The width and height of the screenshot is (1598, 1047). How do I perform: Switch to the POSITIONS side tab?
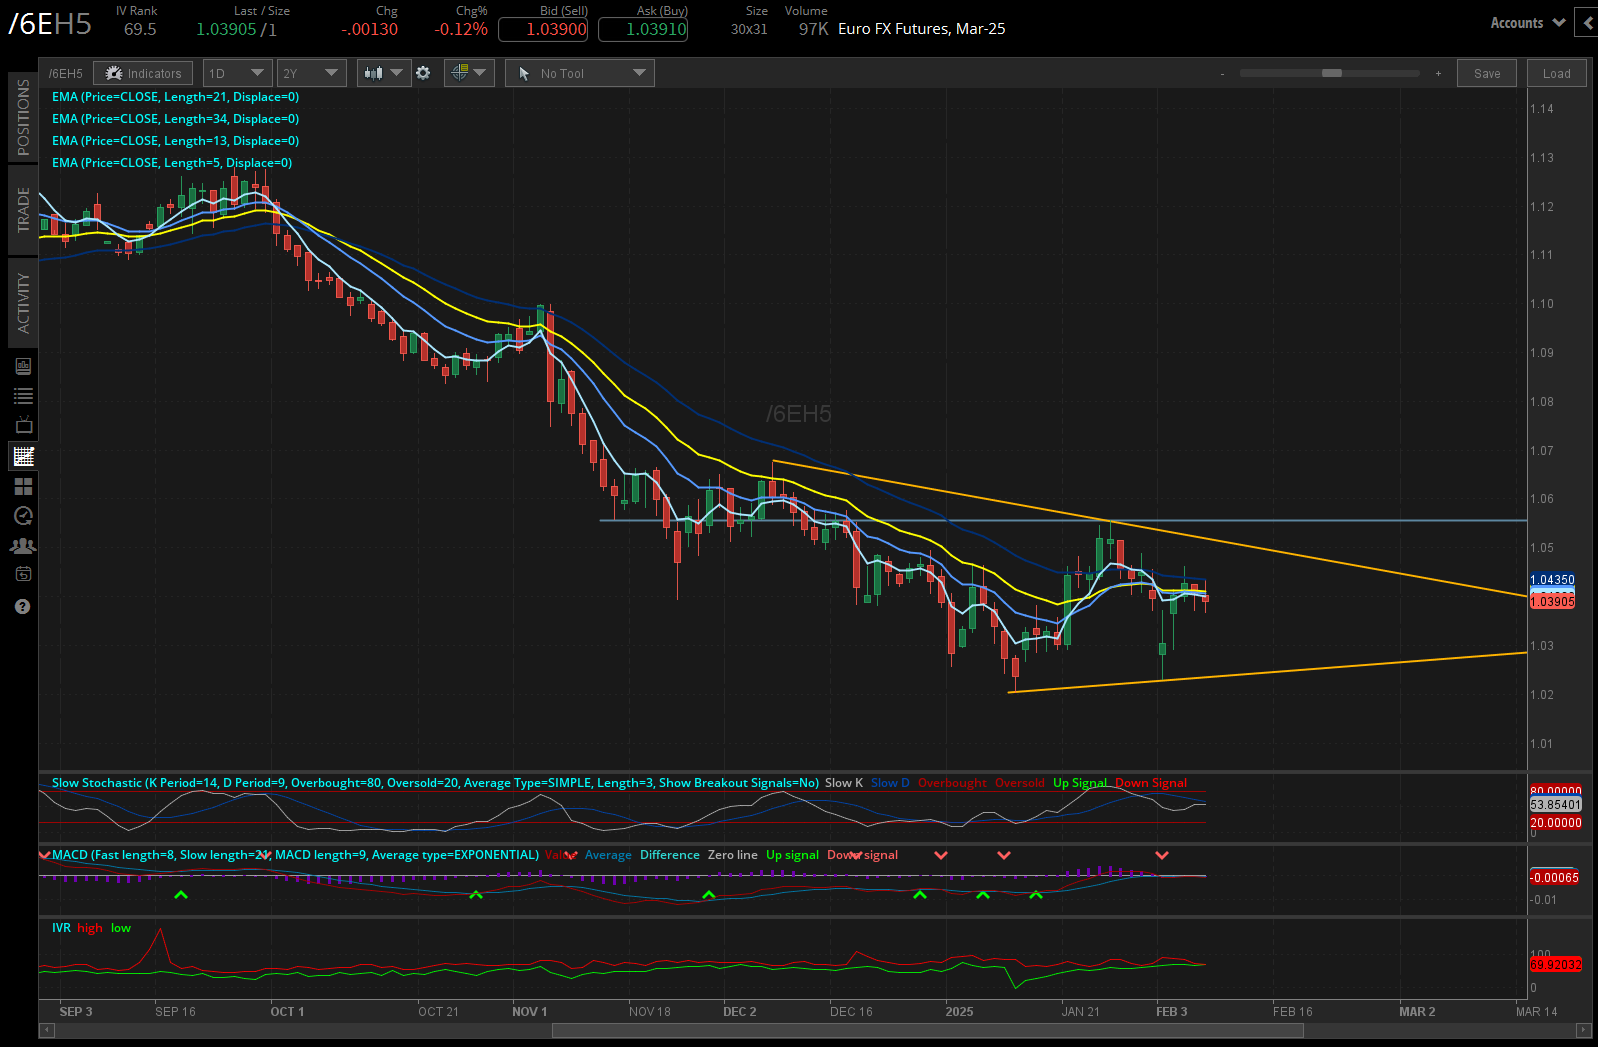(23, 117)
